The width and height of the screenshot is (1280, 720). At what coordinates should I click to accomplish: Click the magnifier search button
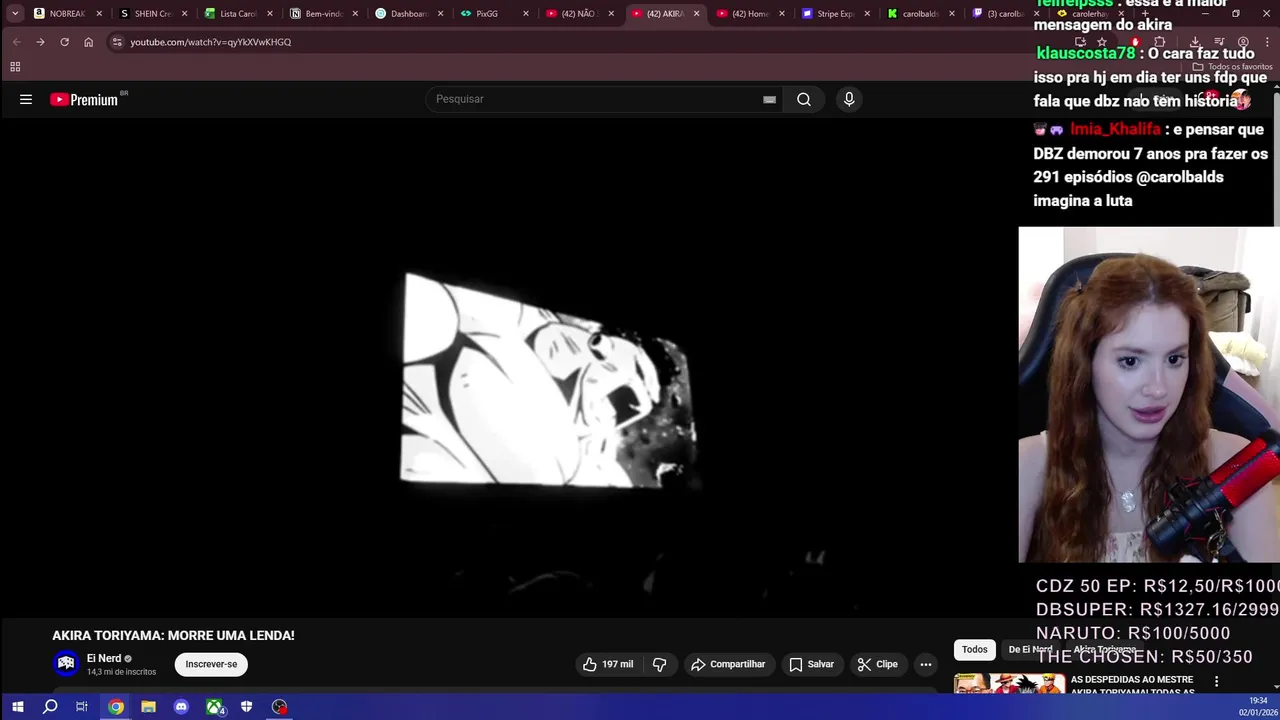click(x=804, y=99)
